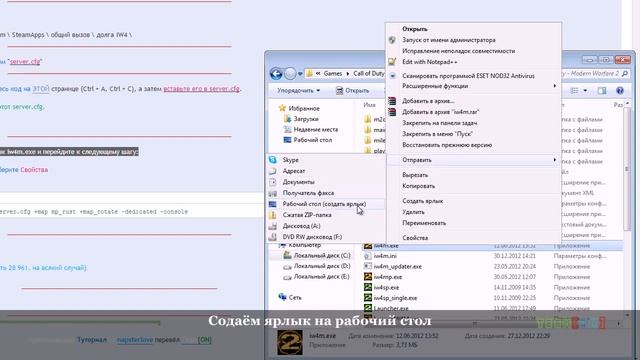Open Загрузки in the navigation pane
This screenshot has height=360, width=640.
(x=301, y=119)
